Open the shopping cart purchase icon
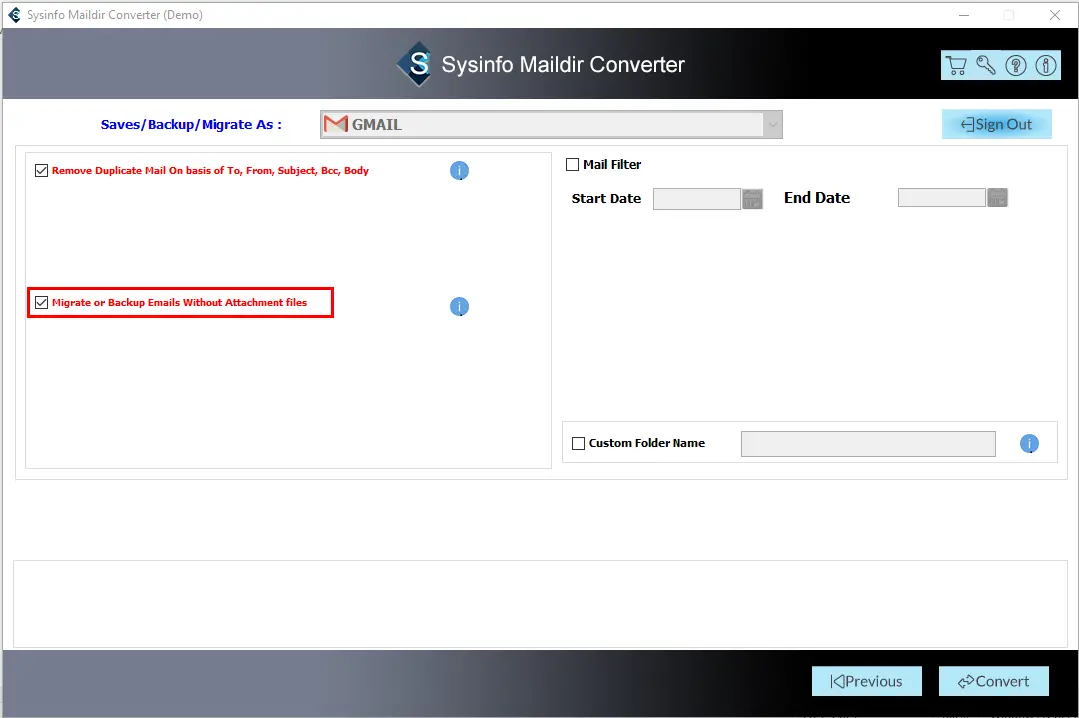 956,65
